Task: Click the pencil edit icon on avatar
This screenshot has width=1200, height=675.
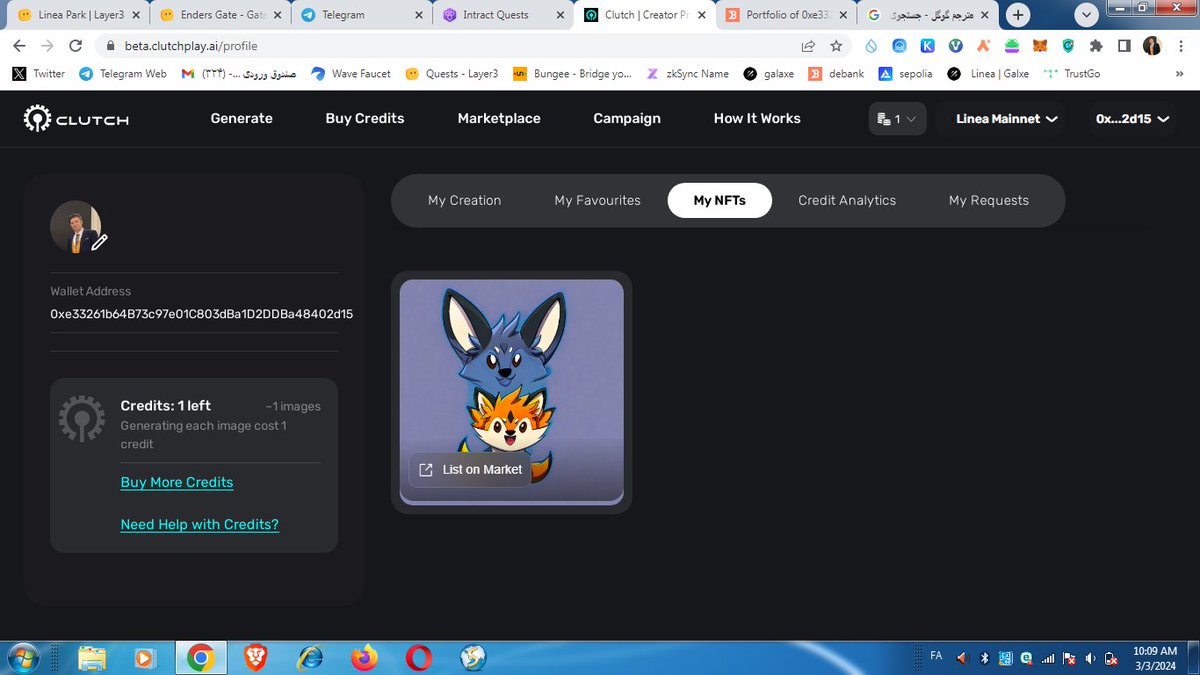Action: point(99,241)
